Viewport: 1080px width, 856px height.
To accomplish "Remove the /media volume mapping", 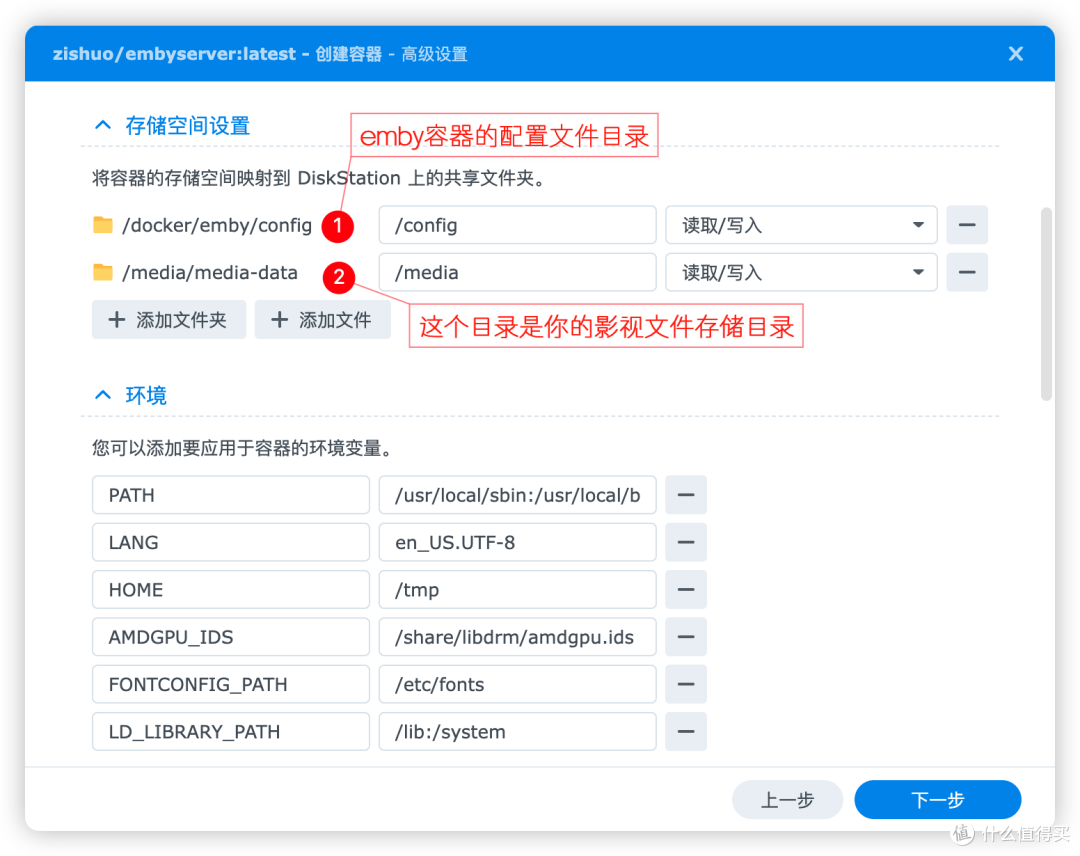I will pyautogui.click(x=966, y=272).
